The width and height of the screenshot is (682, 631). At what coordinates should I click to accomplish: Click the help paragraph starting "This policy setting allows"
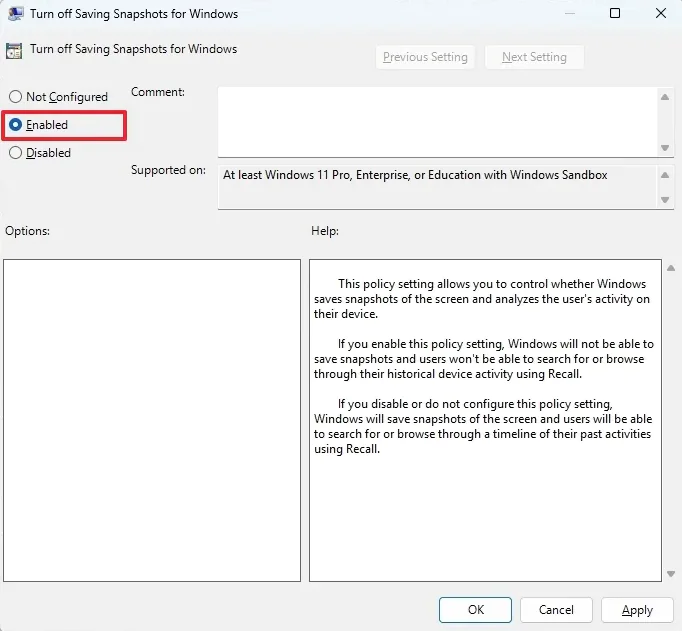(x=482, y=299)
